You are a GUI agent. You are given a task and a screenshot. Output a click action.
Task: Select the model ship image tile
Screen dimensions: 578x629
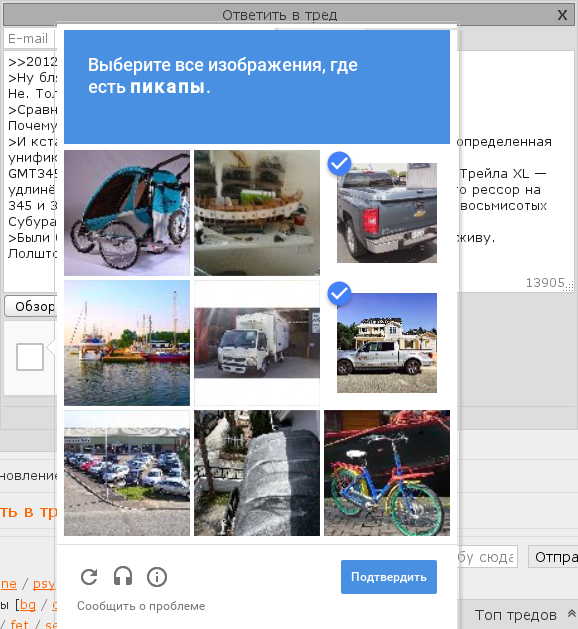257,213
